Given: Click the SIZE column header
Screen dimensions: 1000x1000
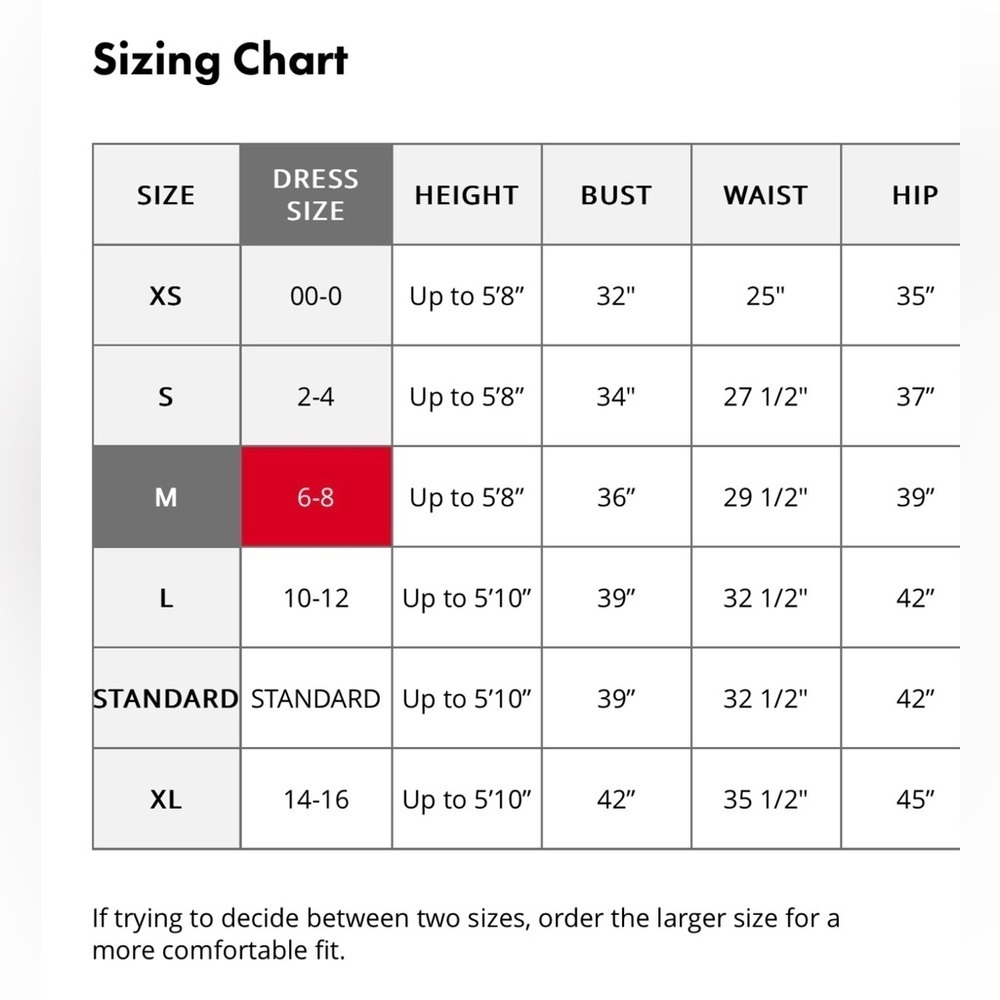Looking at the screenshot, I should [x=166, y=195].
